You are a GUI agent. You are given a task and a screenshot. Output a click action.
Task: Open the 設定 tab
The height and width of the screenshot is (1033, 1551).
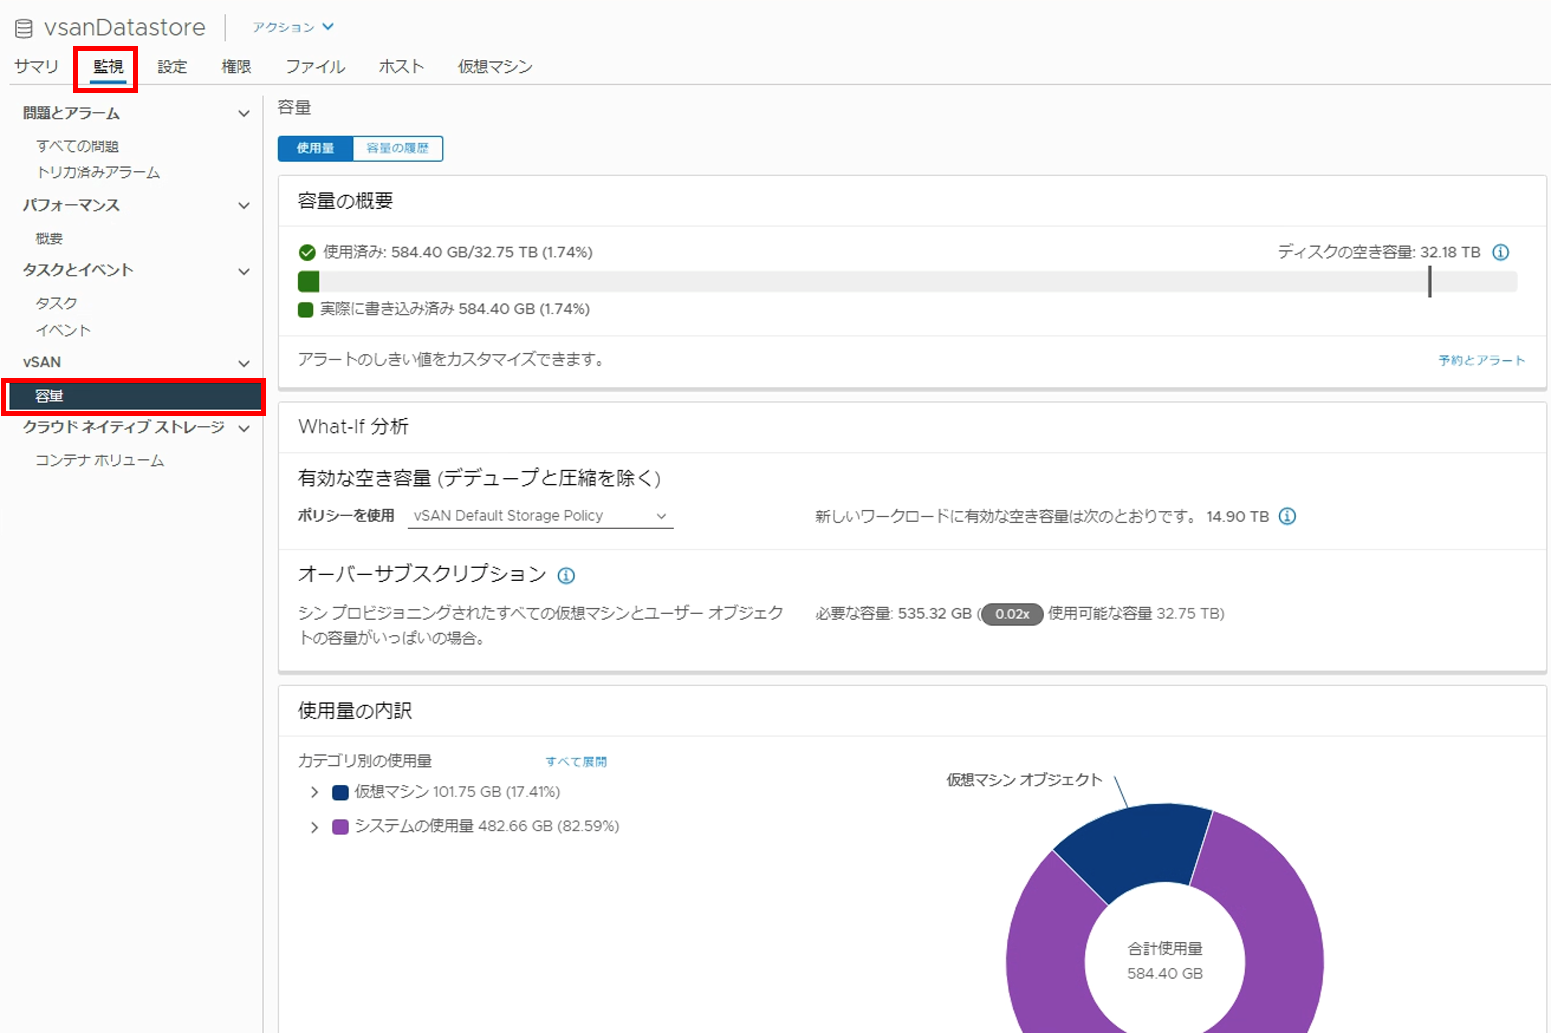(x=172, y=67)
